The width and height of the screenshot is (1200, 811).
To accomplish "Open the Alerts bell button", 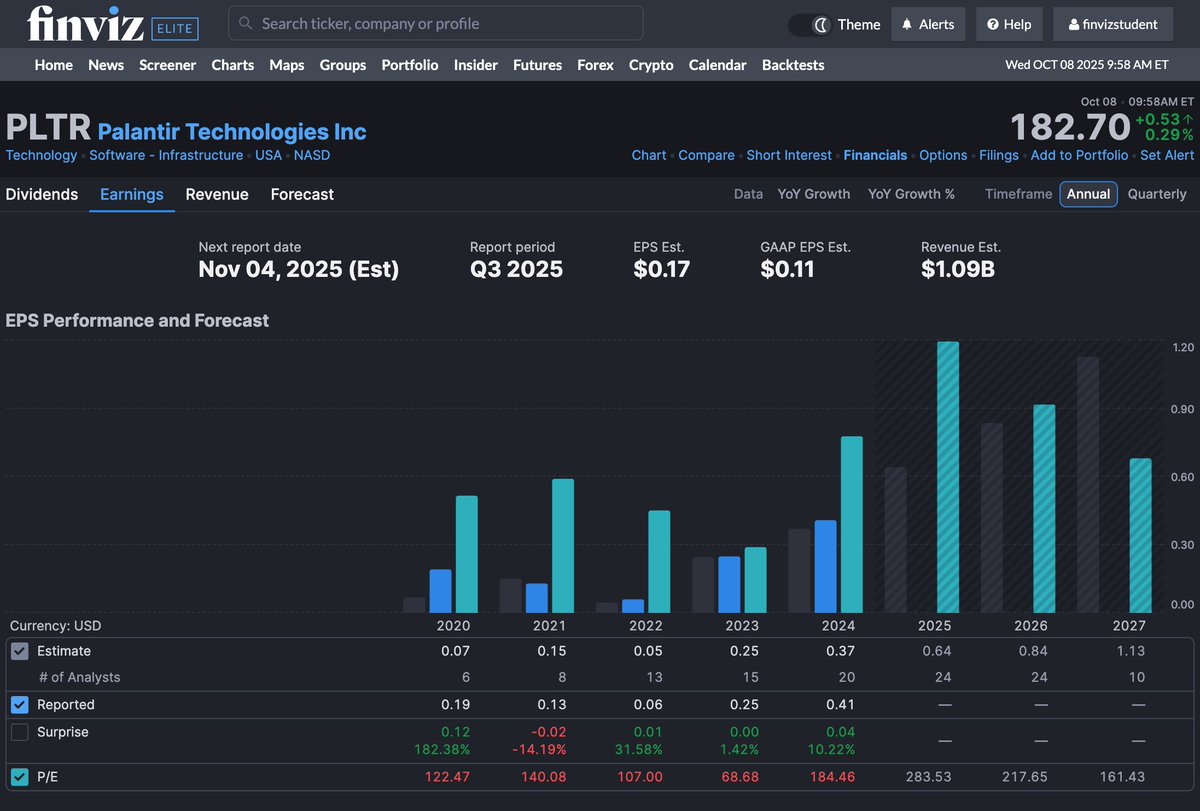I will click(x=929, y=24).
